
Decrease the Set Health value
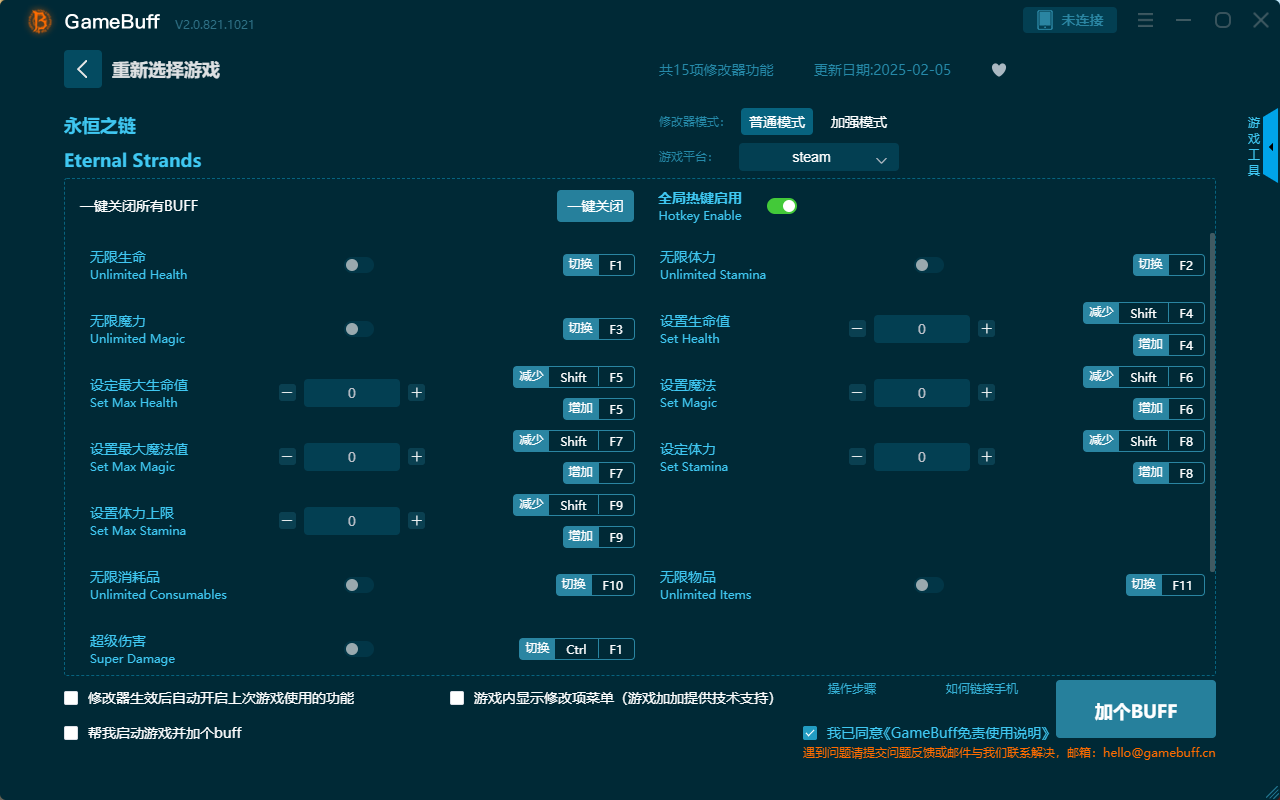(857, 329)
